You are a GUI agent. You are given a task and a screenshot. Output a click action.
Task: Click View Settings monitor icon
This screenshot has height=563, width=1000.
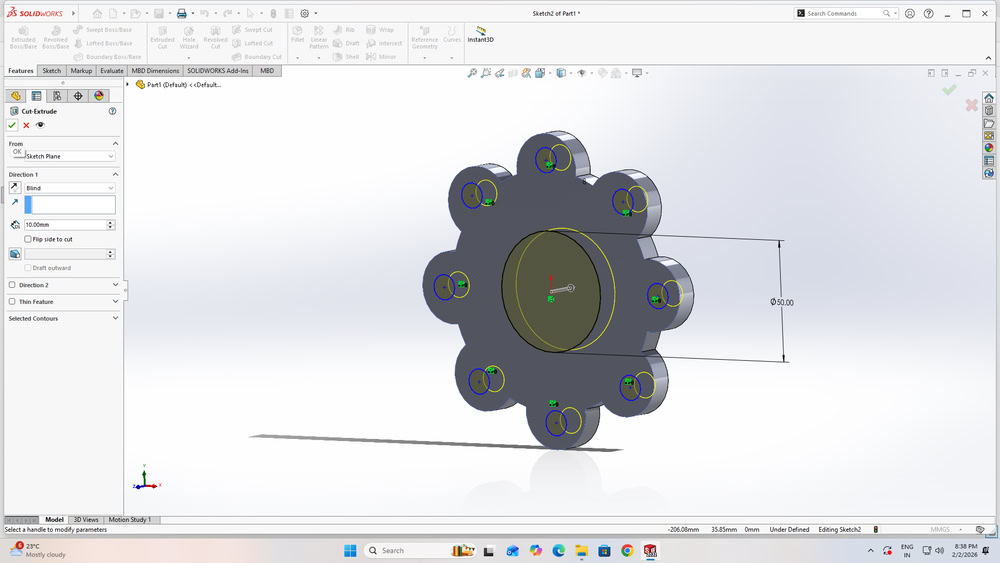click(636, 73)
